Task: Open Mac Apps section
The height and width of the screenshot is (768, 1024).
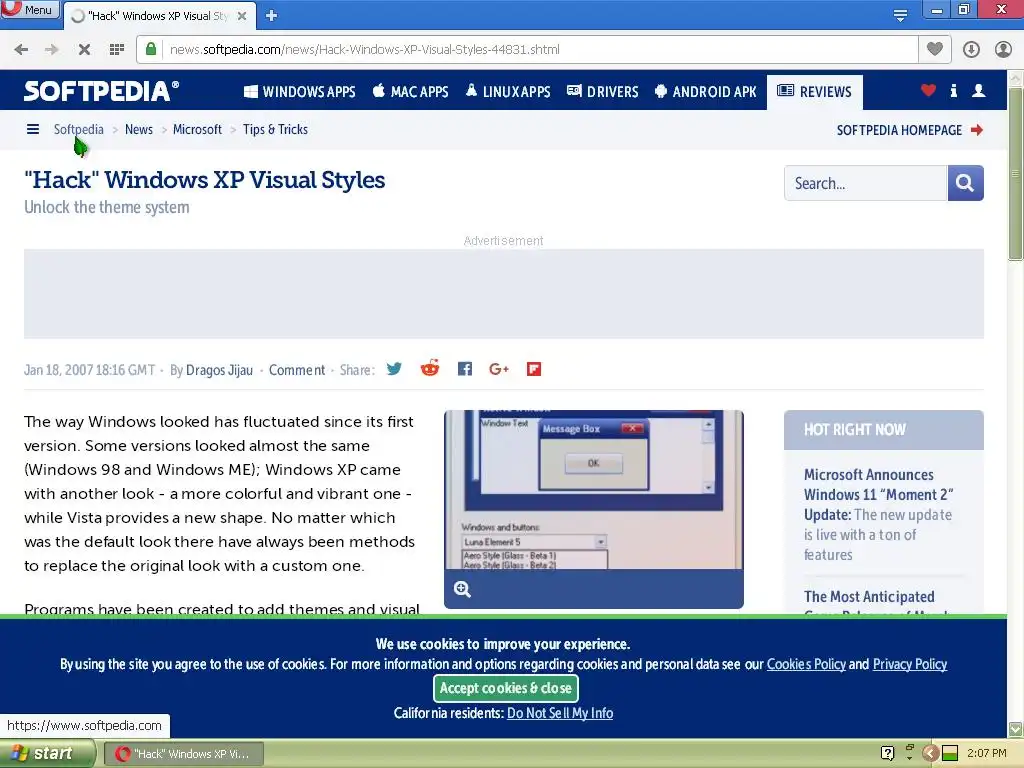Action: [x=410, y=91]
